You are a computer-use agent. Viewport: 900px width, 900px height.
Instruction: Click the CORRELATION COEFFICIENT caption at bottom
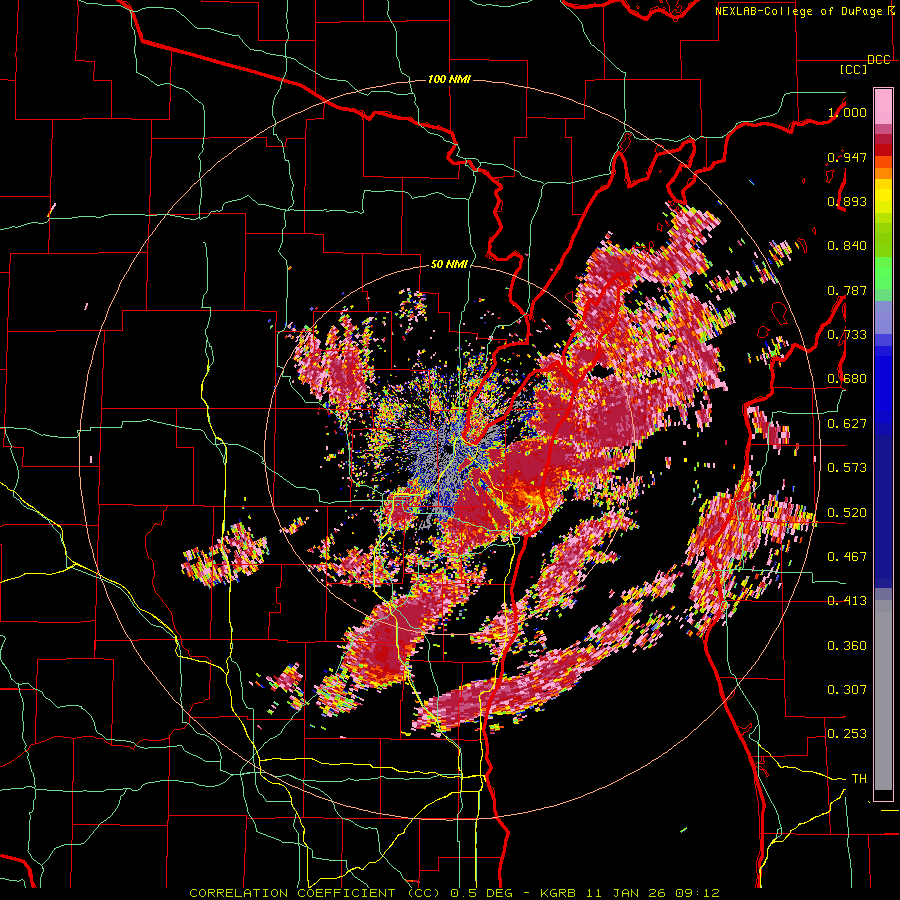click(292, 893)
